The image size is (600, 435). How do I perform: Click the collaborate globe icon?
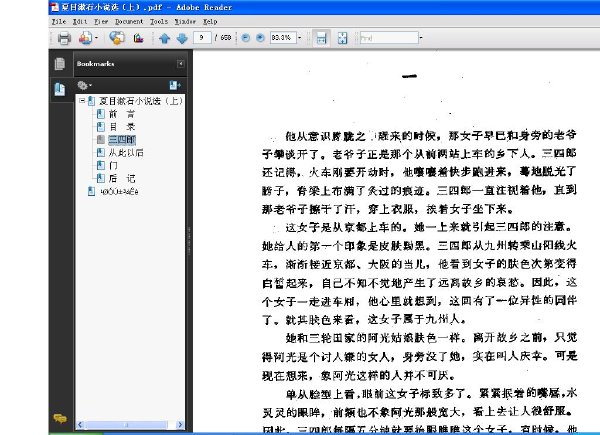pyautogui.click(x=117, y=38)
